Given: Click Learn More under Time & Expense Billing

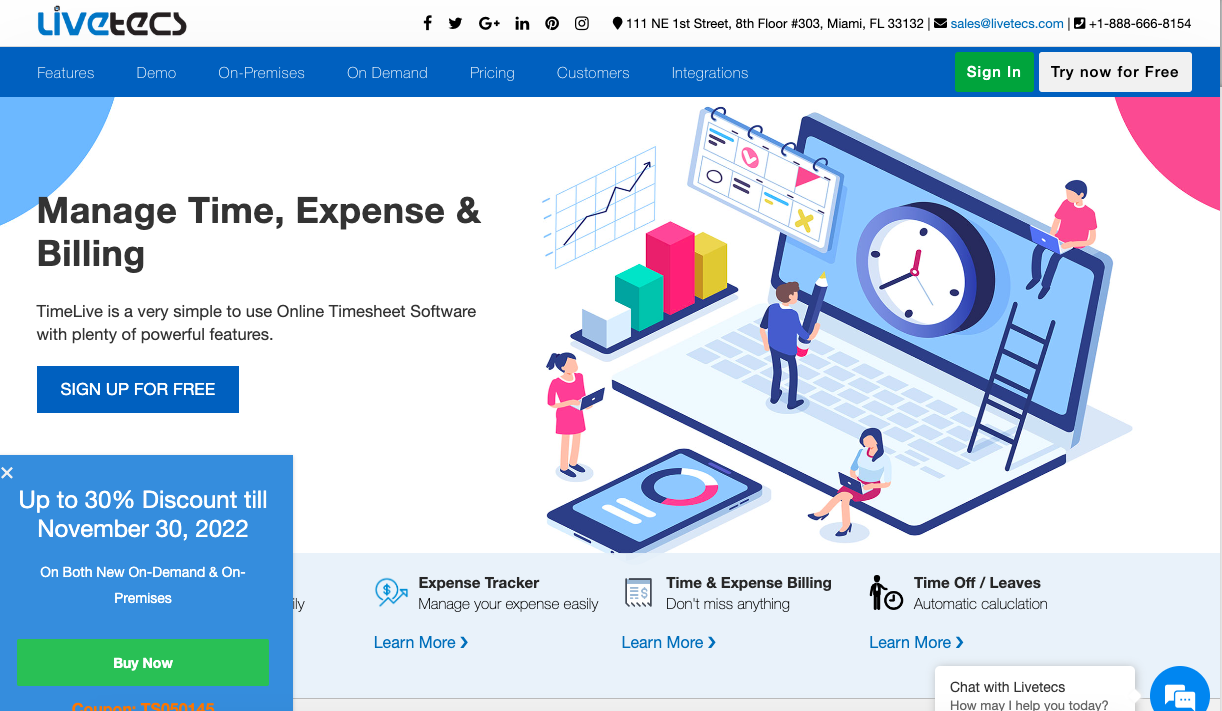Looking at the screenshot, I should pos(669,642).
